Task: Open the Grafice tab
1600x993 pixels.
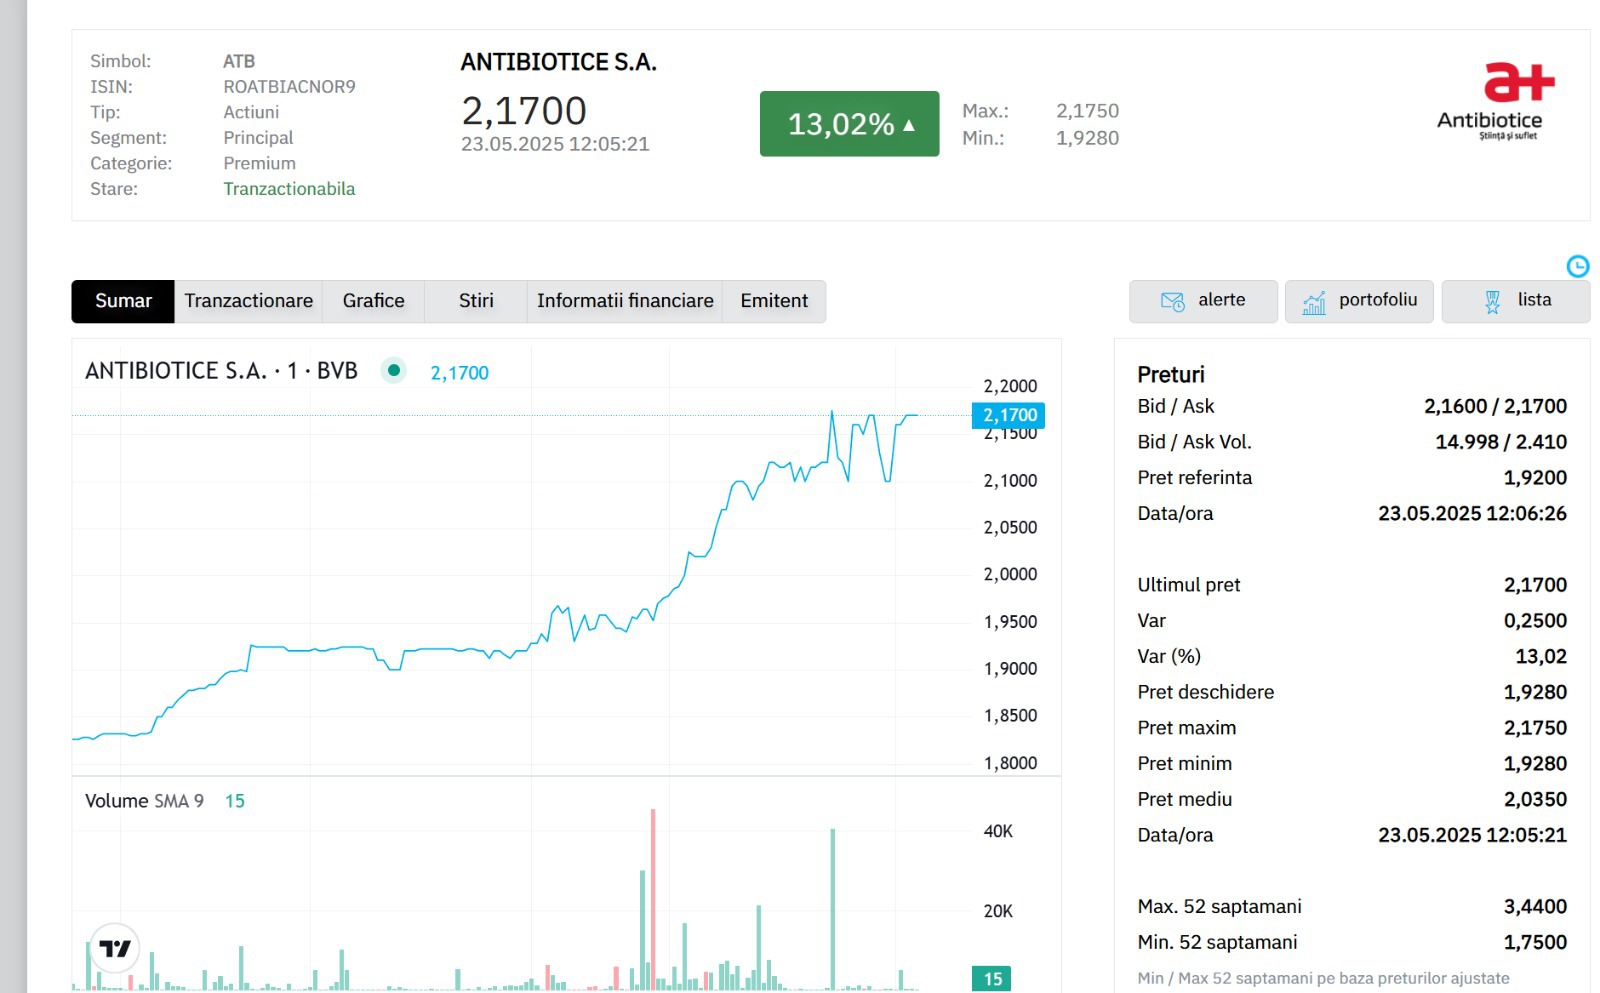Action: [x=374, y=301]
